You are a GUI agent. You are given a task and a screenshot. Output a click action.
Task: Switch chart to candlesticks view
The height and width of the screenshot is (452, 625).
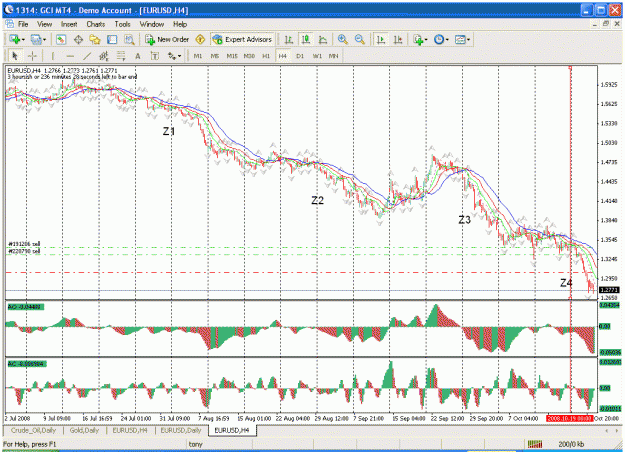pyautogui.click(x=306, y=39)
